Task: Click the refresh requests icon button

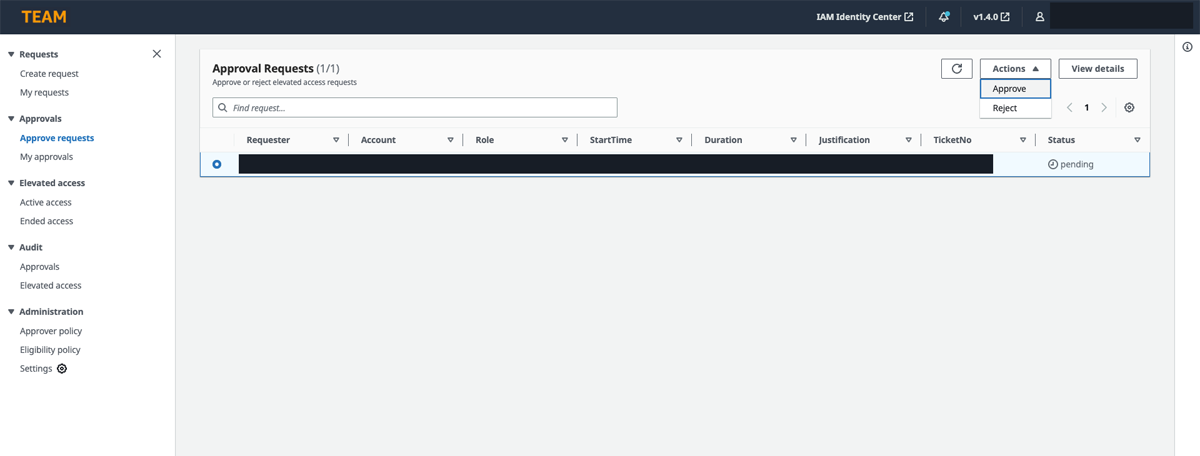Action: [x=956, y=69]
